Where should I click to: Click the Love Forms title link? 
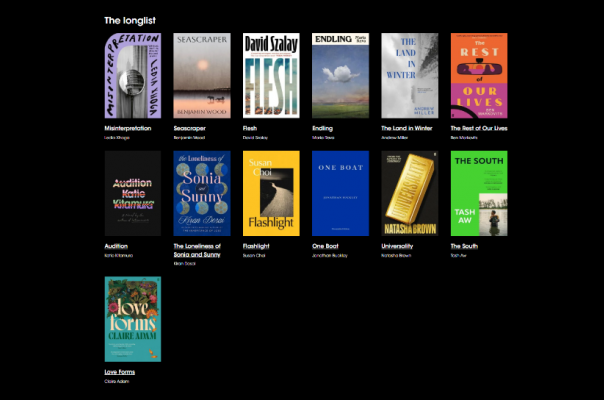tap(120, 372)
